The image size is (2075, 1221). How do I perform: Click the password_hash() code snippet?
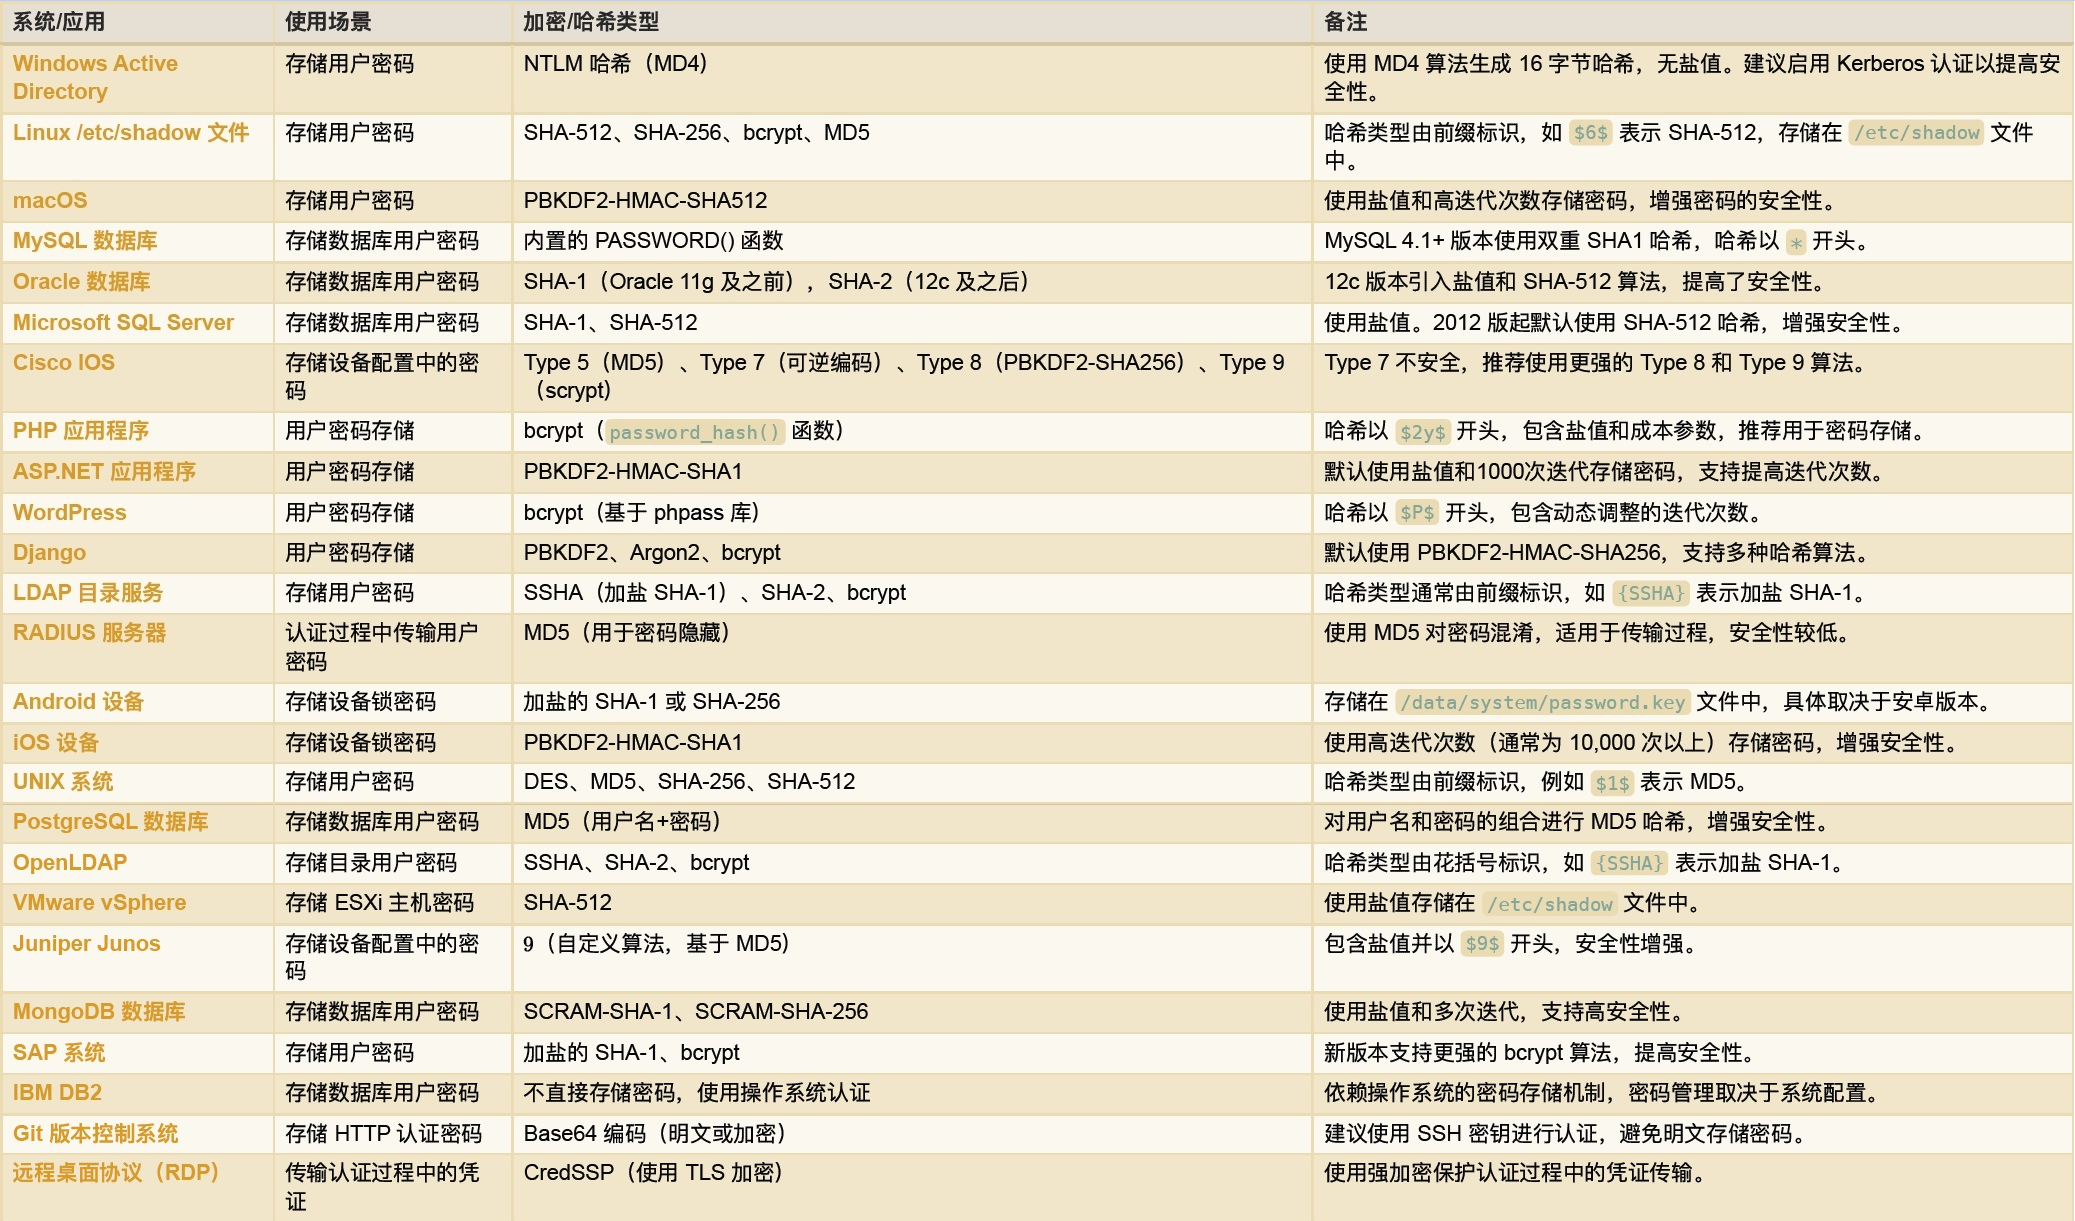(x=694, y=432)
